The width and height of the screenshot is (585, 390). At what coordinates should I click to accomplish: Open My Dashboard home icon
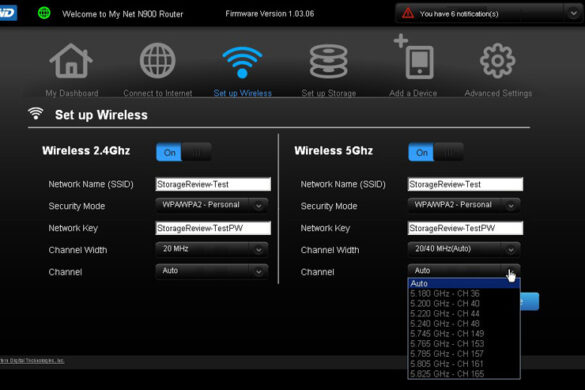[x=71, y=61]
